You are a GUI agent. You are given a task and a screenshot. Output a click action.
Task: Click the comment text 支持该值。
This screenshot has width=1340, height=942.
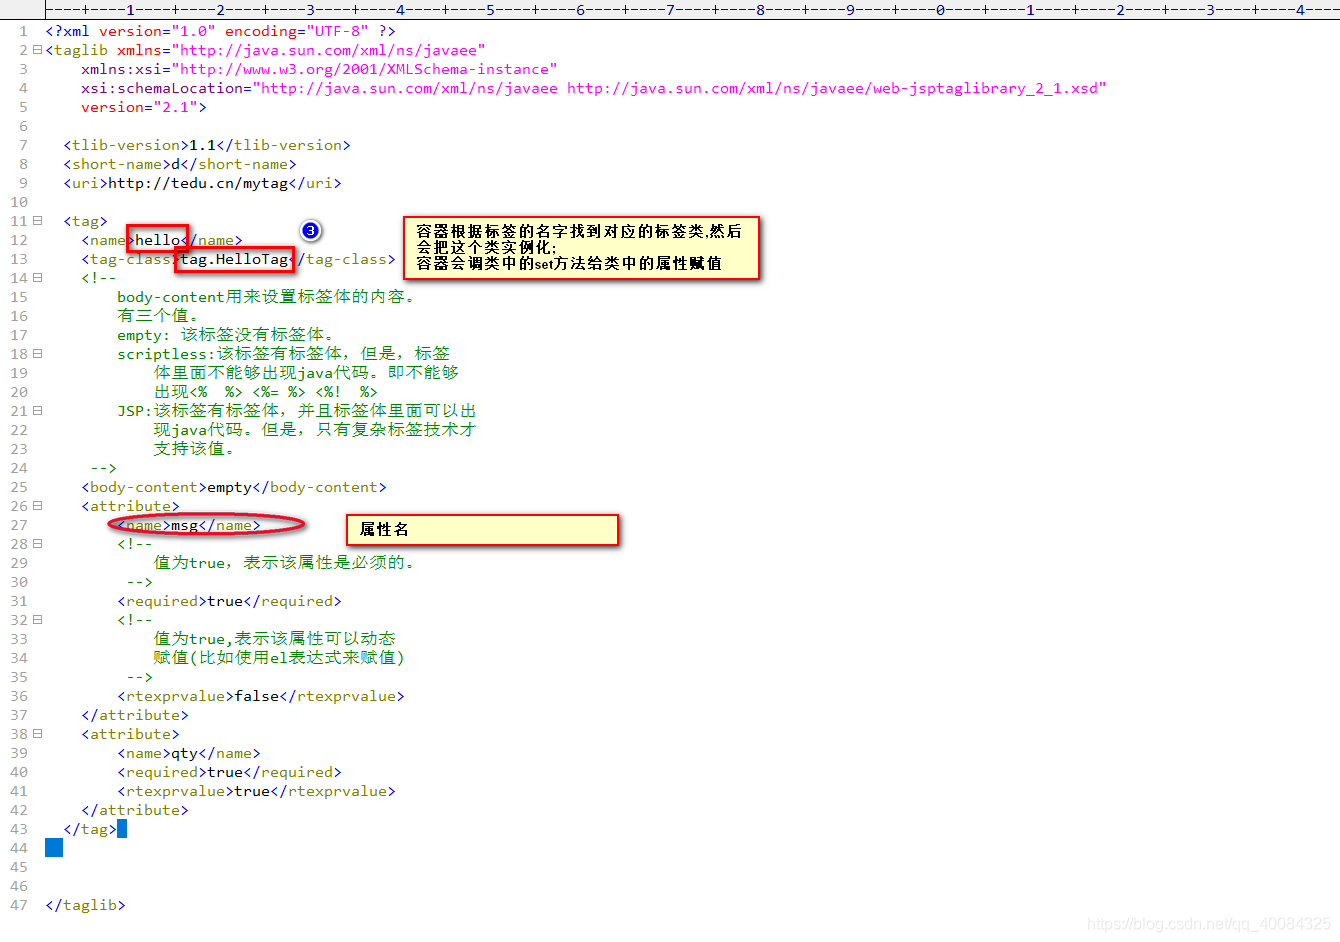[194, 449]
